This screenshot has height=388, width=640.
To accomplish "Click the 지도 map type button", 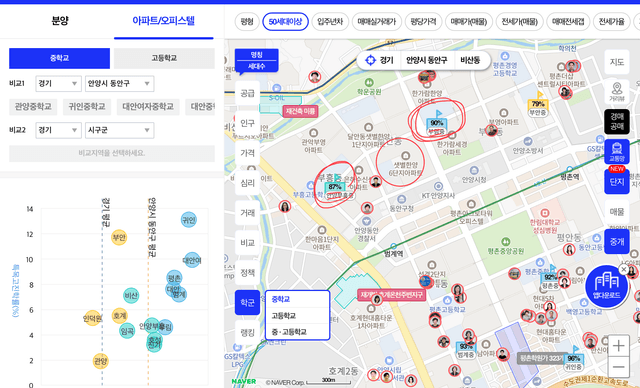I will click(617, 62).
